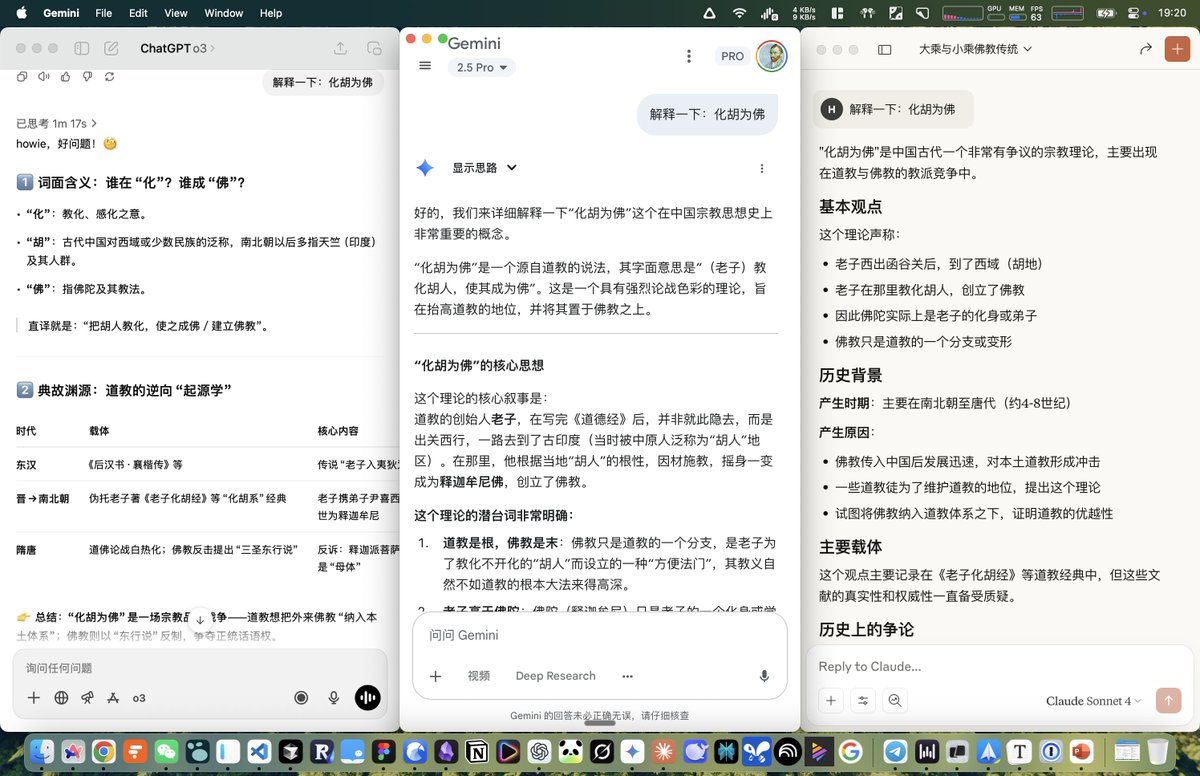This screenshot has height=776, width=1200.
Task: Open the Gemini 2.5 Pro model dropdown
Action: (484, 68)
